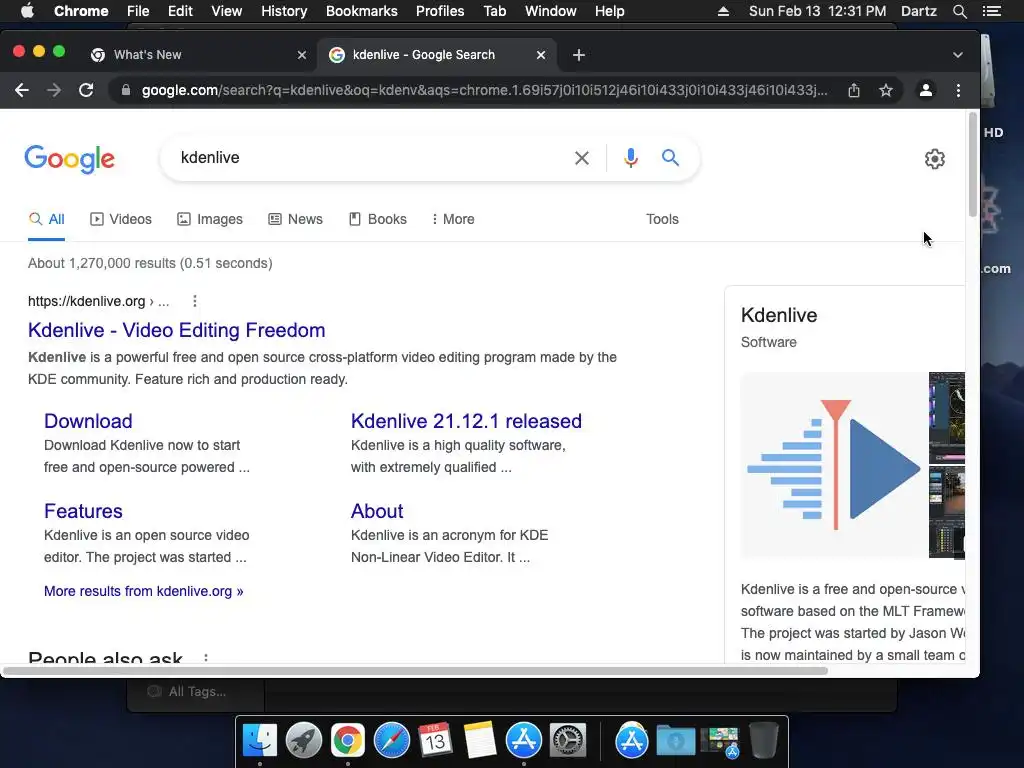Open Kdenlive - Video Editing Freedom link

[176, 330]
